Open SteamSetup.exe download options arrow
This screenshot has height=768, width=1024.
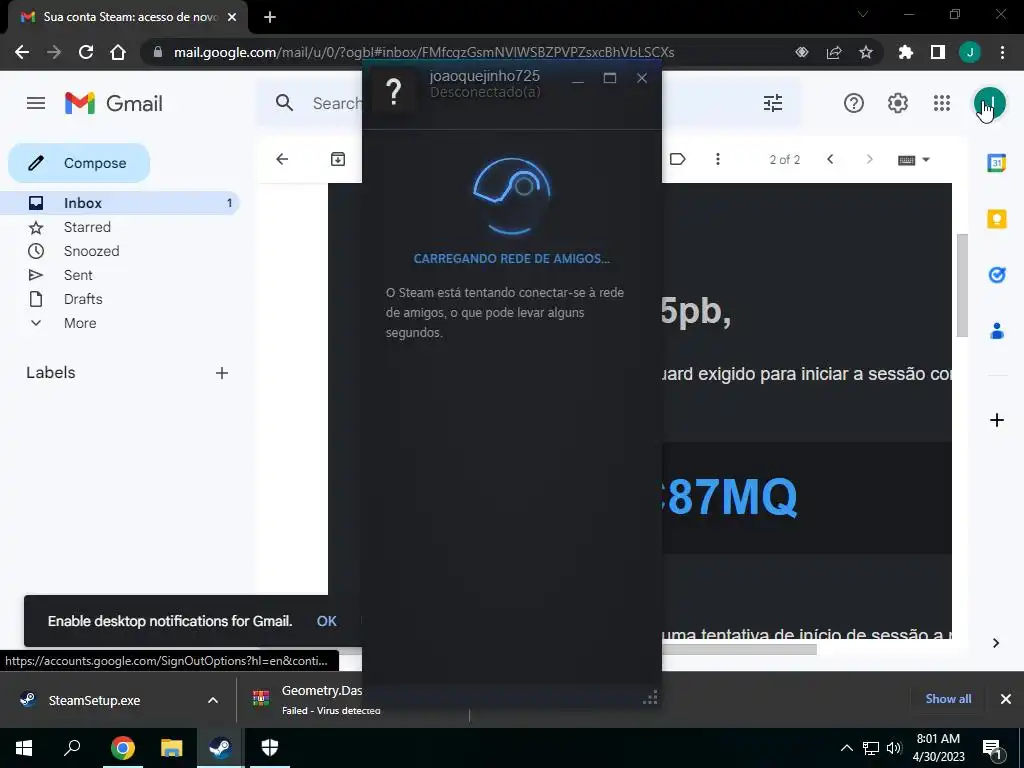213,700
